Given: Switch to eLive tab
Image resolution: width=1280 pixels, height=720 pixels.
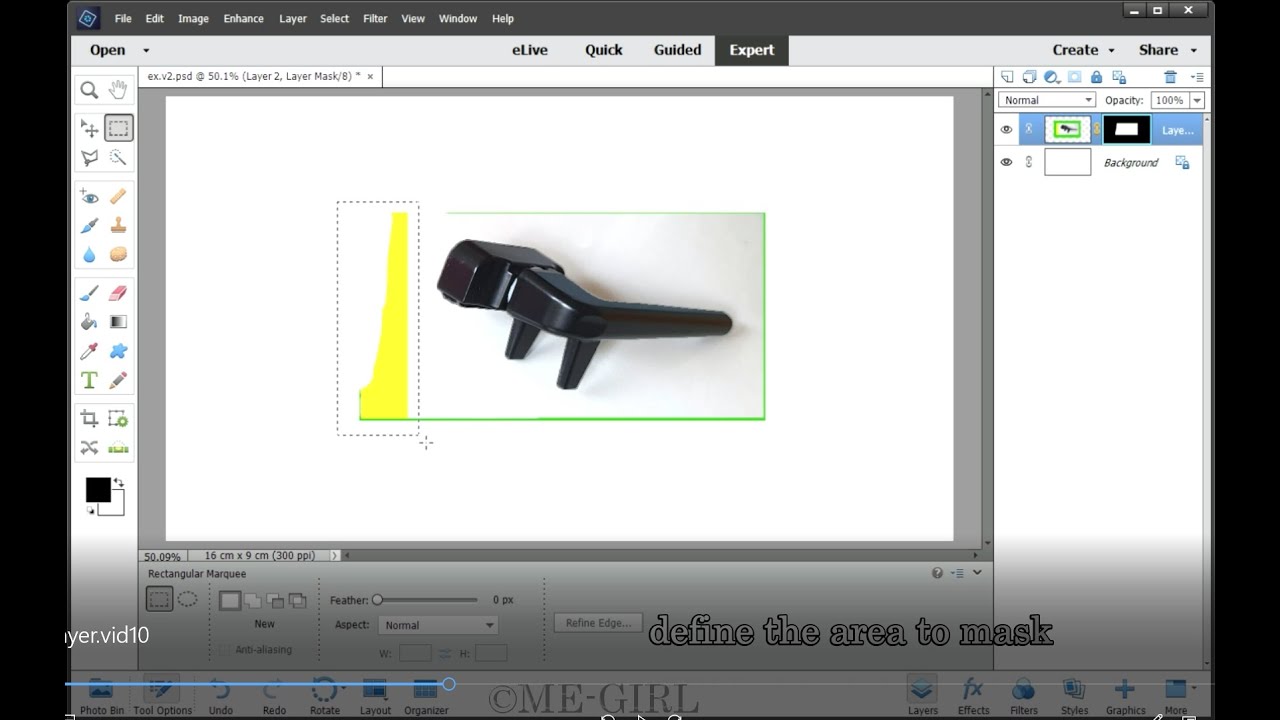Looking at the screenshot, I should pos(530,50).
